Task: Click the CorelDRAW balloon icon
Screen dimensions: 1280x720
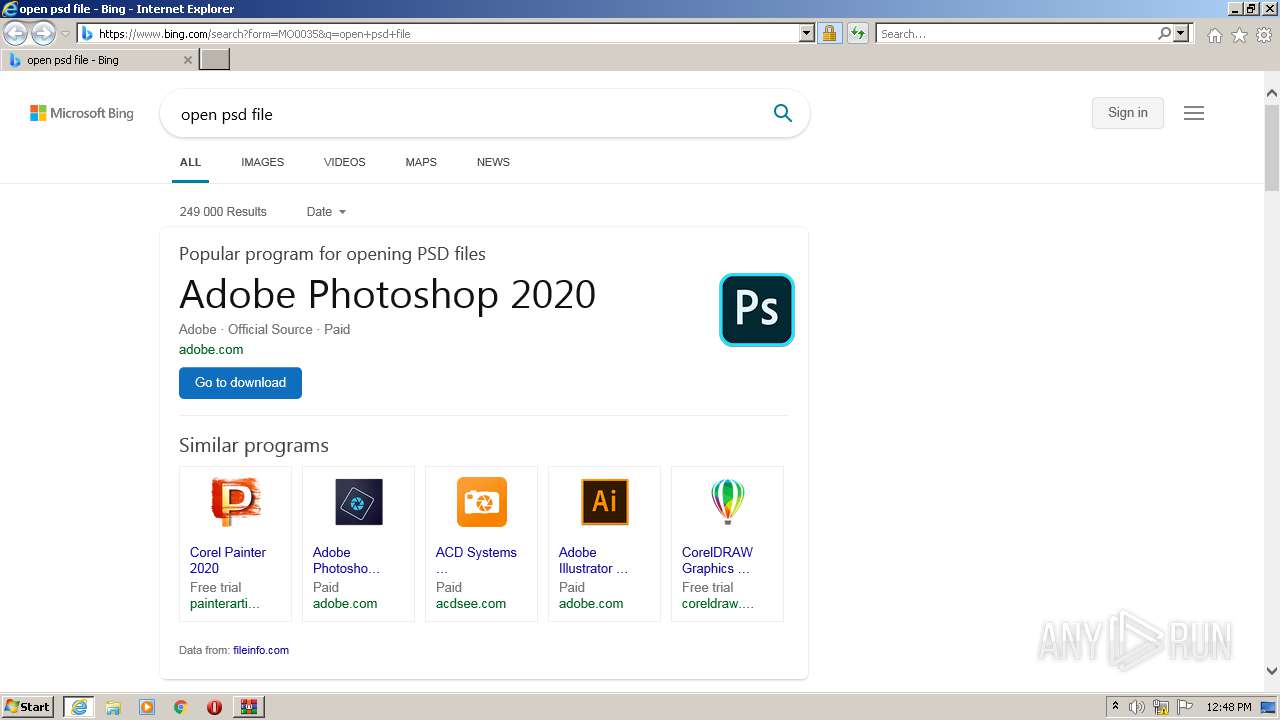Action: [x=727, y=502]
